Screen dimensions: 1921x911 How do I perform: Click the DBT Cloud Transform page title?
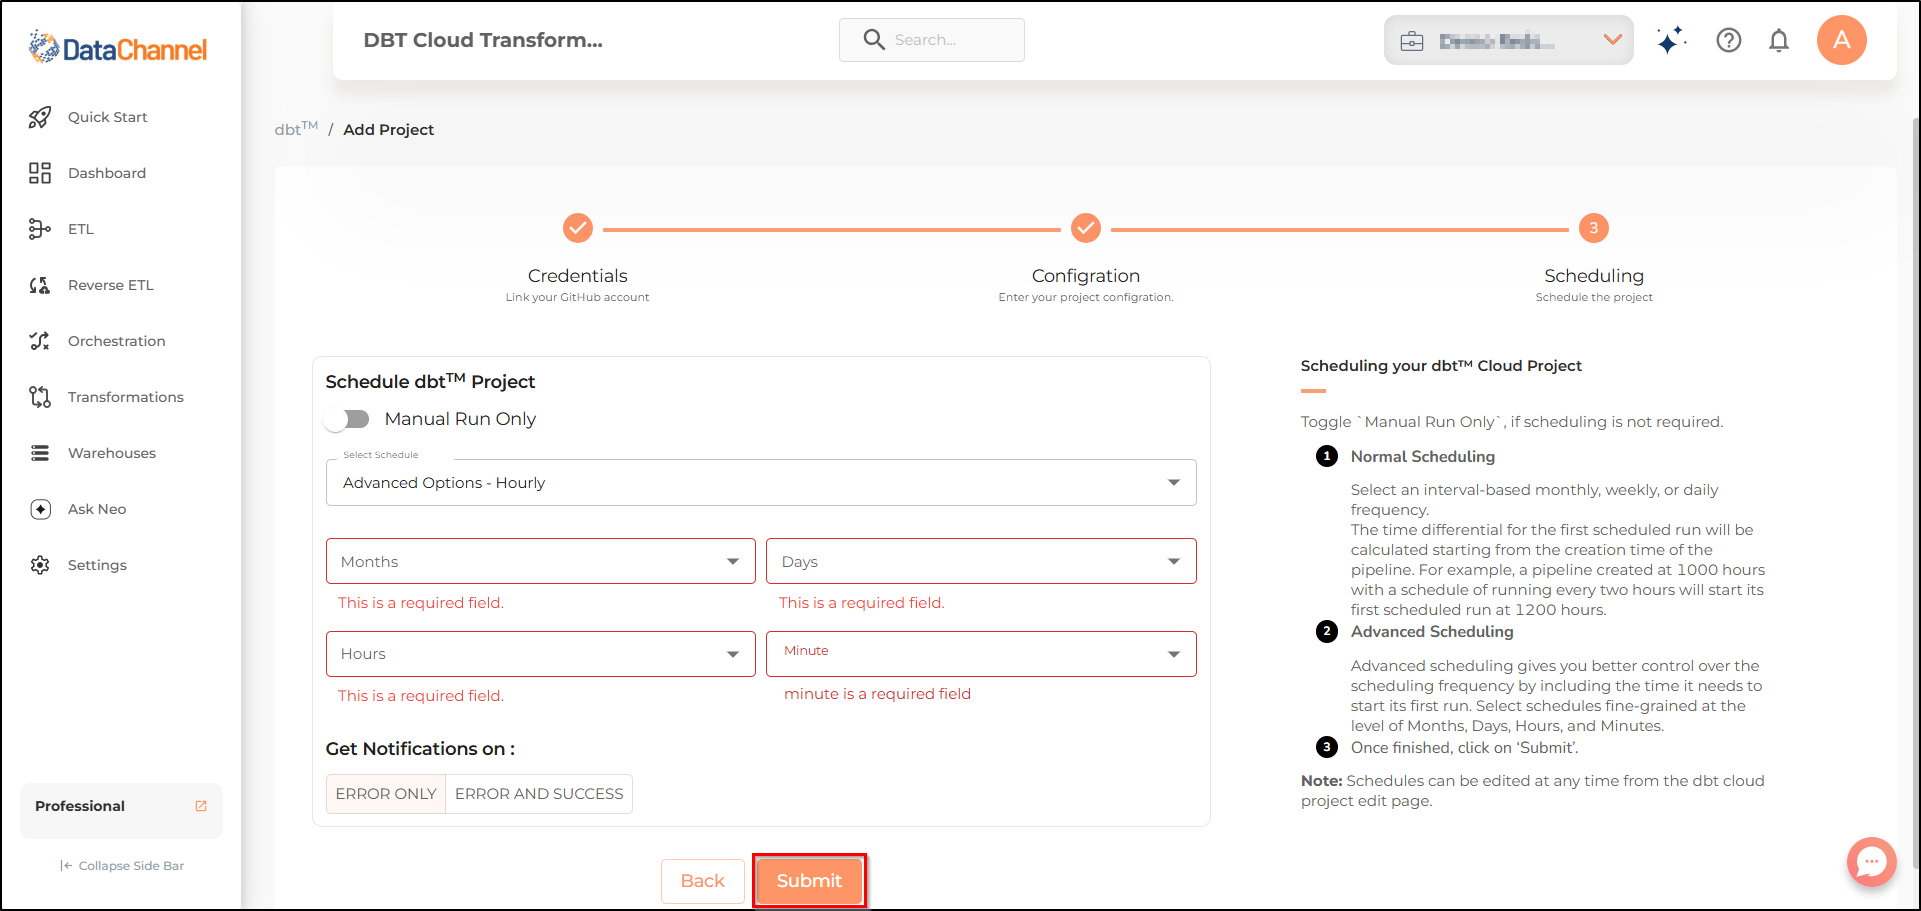click(483, 40)
